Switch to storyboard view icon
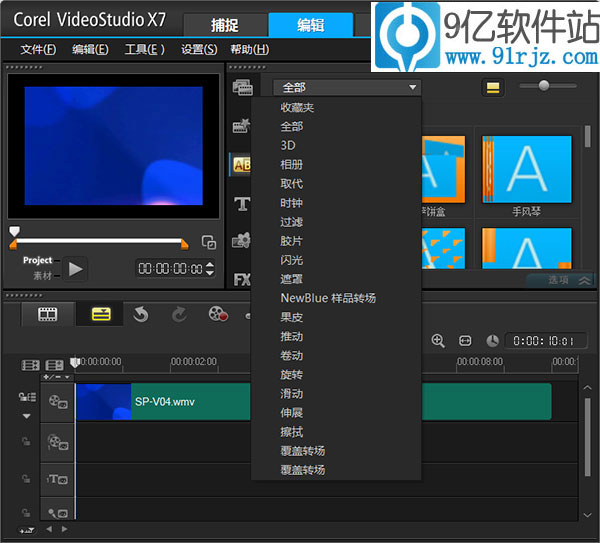Image resolution: width=600 pixels, height=543 pixels. 47,314
